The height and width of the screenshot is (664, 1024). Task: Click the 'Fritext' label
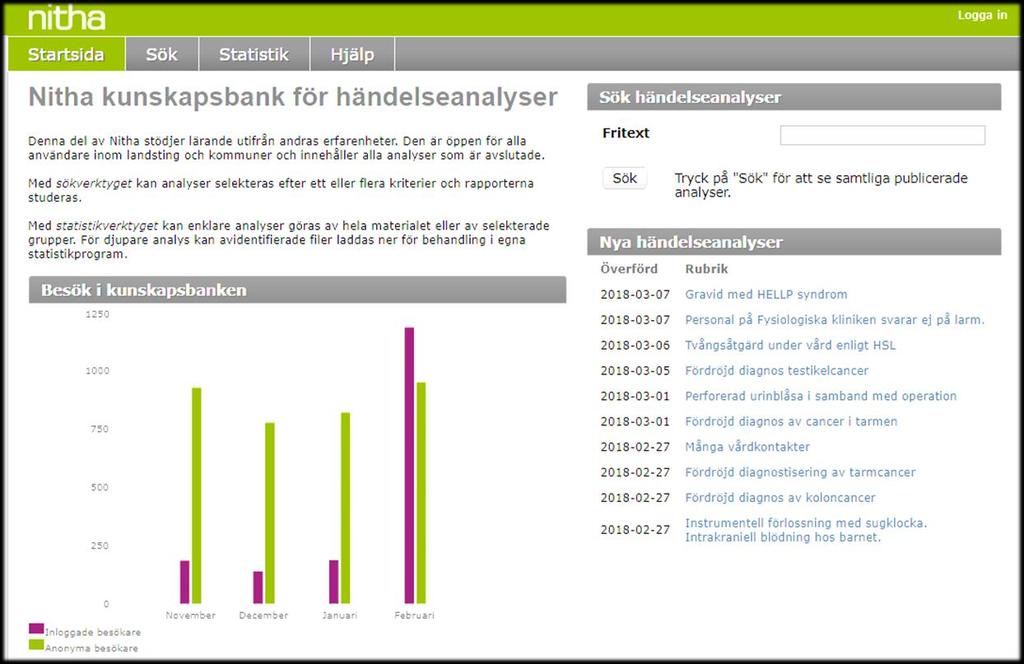(626, 133)
